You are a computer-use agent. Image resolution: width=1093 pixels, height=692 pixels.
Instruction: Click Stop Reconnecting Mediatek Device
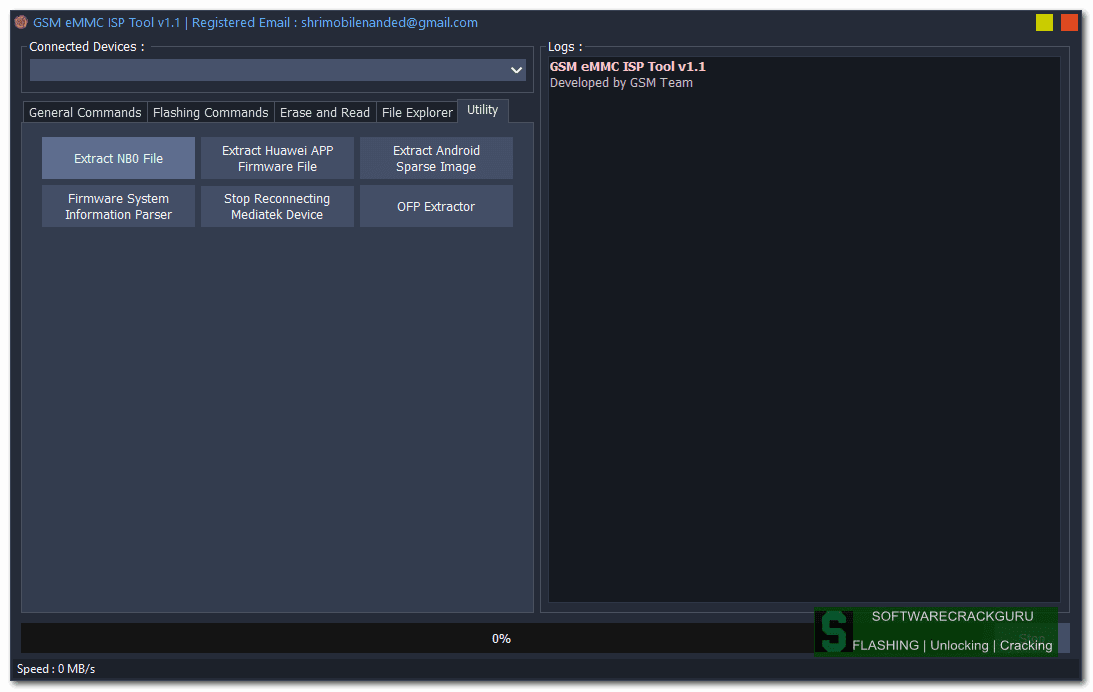[x=277, y=206]
